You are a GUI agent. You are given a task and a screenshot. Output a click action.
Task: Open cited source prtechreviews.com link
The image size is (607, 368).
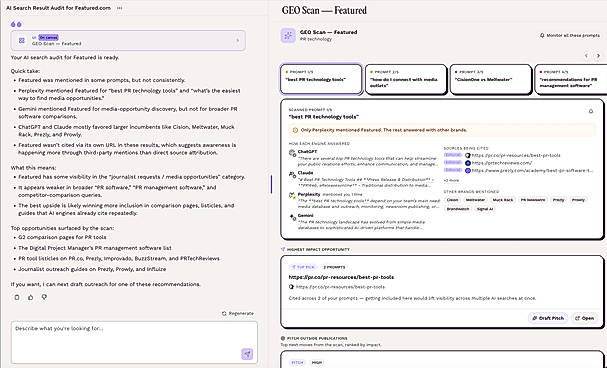502,163
